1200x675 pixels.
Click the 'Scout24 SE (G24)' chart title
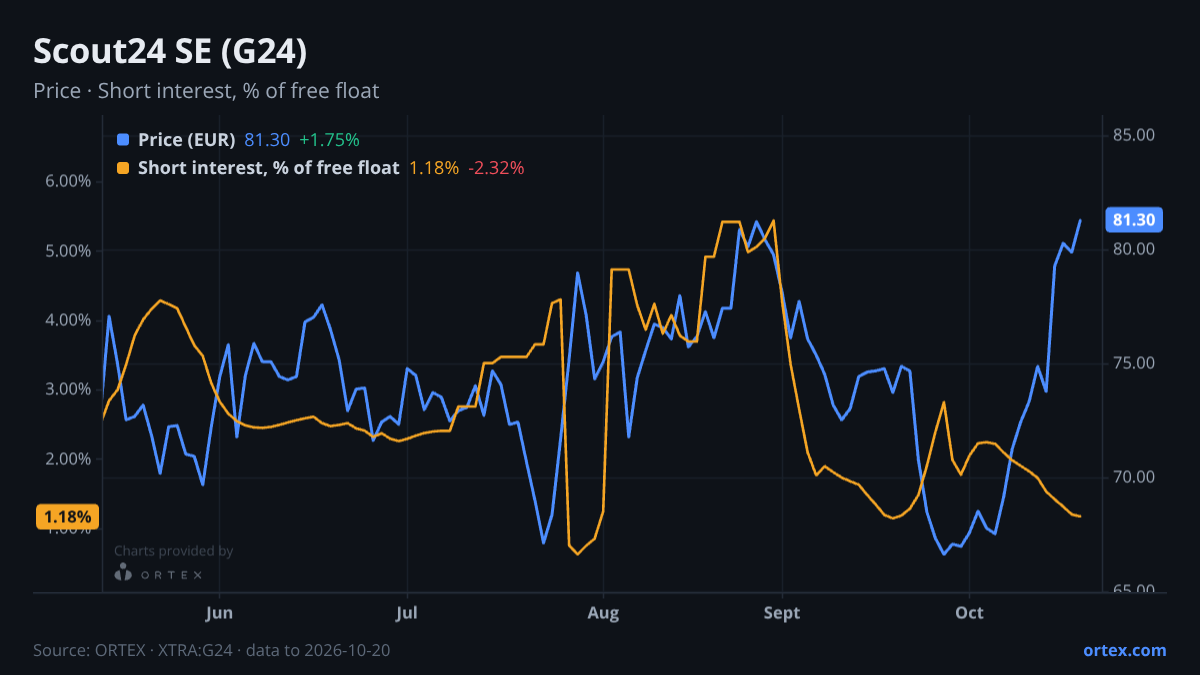170,51
